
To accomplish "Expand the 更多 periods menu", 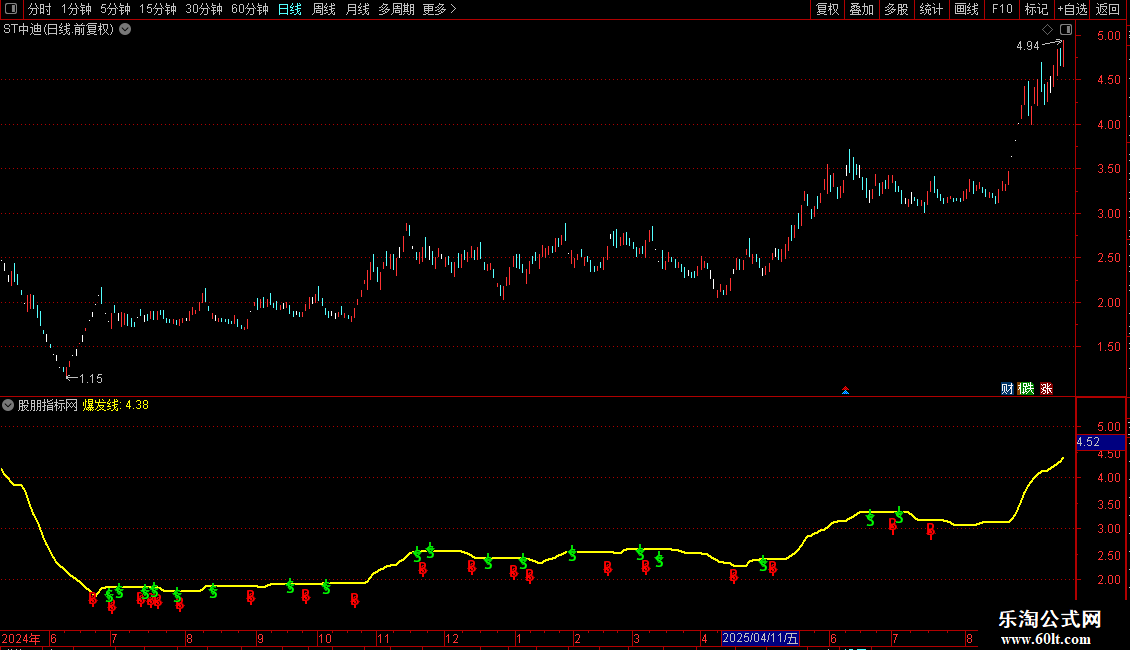I will [x=439, y=9].
